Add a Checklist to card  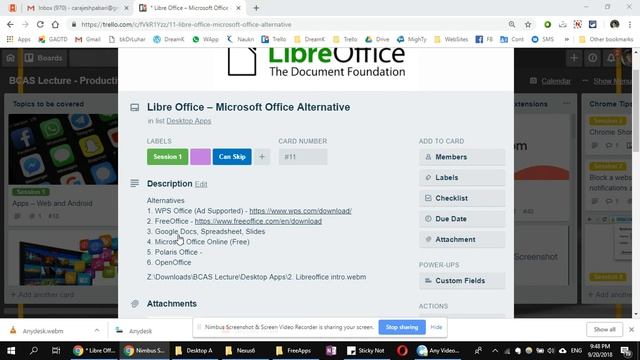coord(462,198)
